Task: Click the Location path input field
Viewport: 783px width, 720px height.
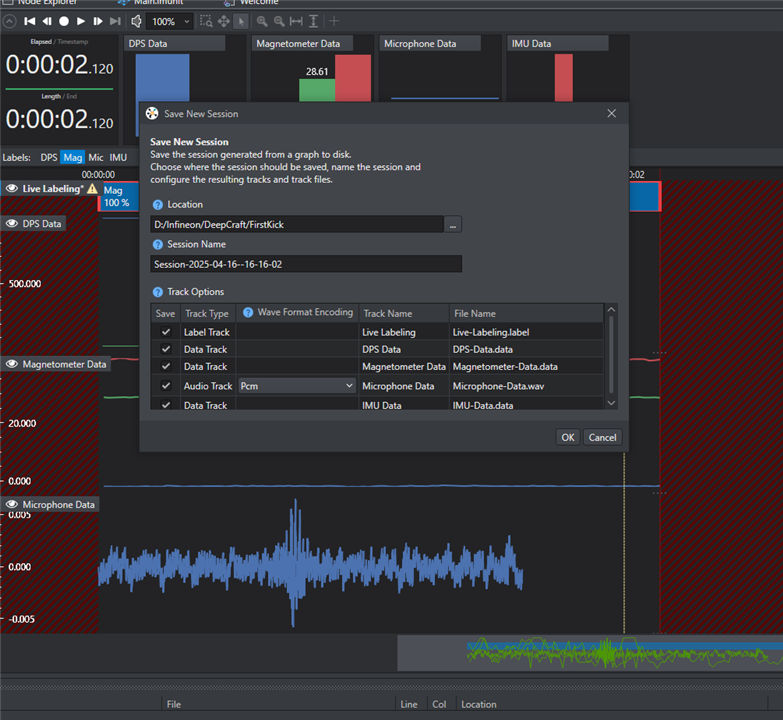Action: pyautogui.click(x=297, y=225)
